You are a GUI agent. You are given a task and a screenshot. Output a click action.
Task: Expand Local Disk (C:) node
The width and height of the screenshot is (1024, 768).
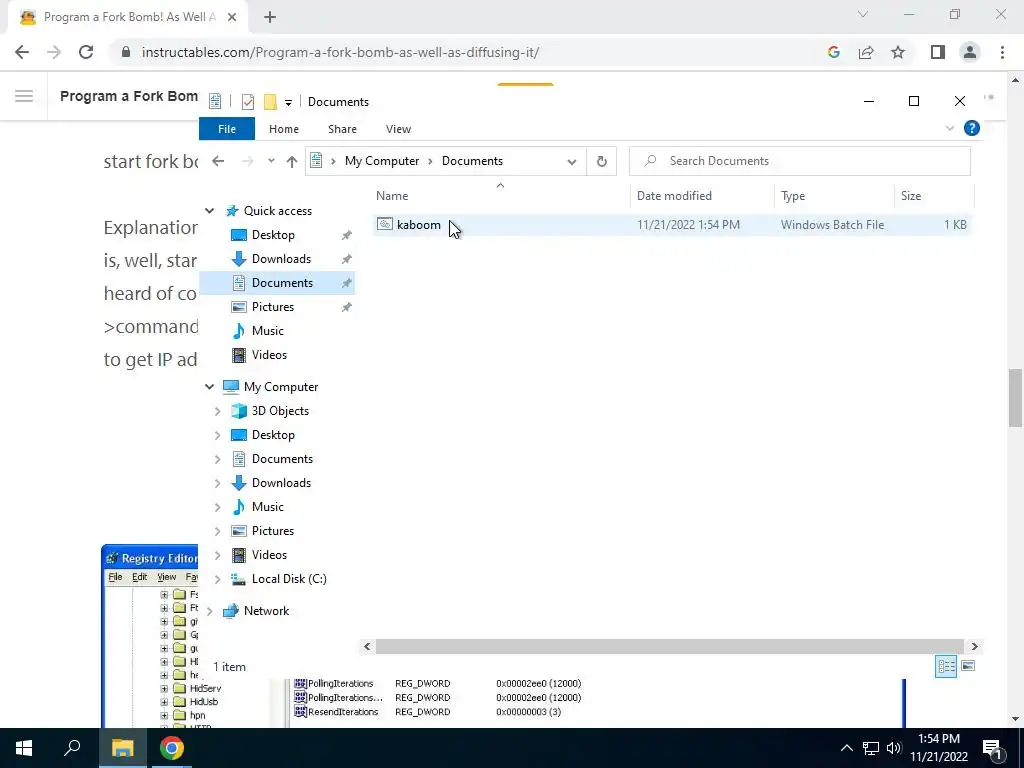tap(217, 579)
